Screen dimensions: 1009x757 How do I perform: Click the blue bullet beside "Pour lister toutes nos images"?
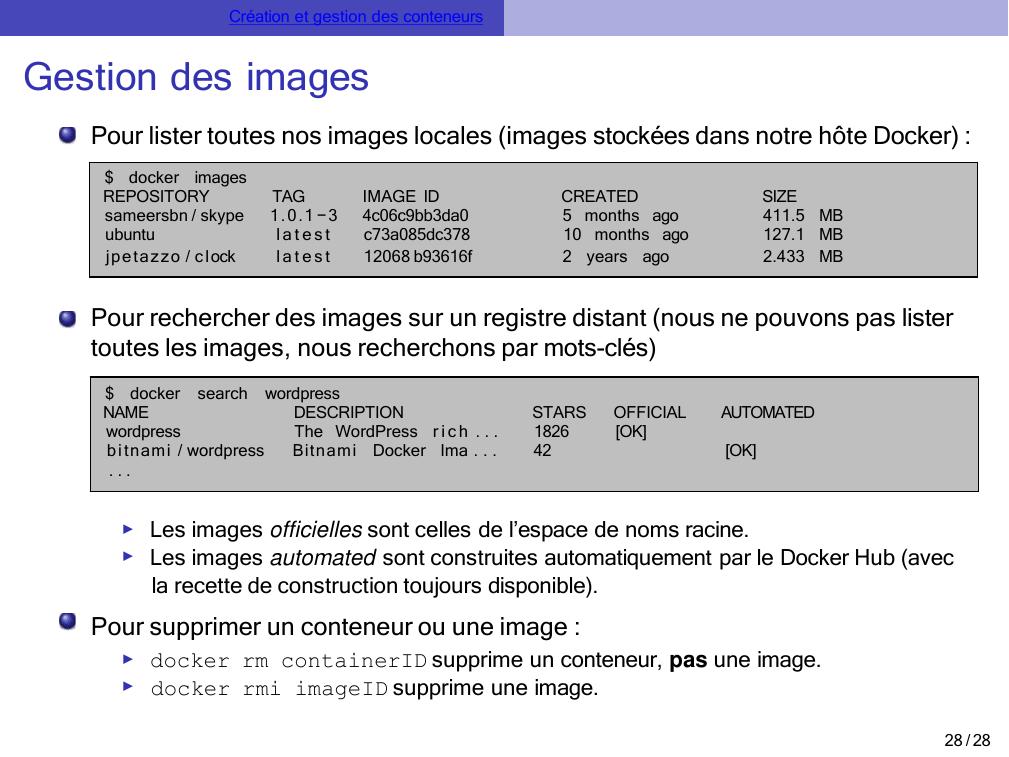coord(67,135)
